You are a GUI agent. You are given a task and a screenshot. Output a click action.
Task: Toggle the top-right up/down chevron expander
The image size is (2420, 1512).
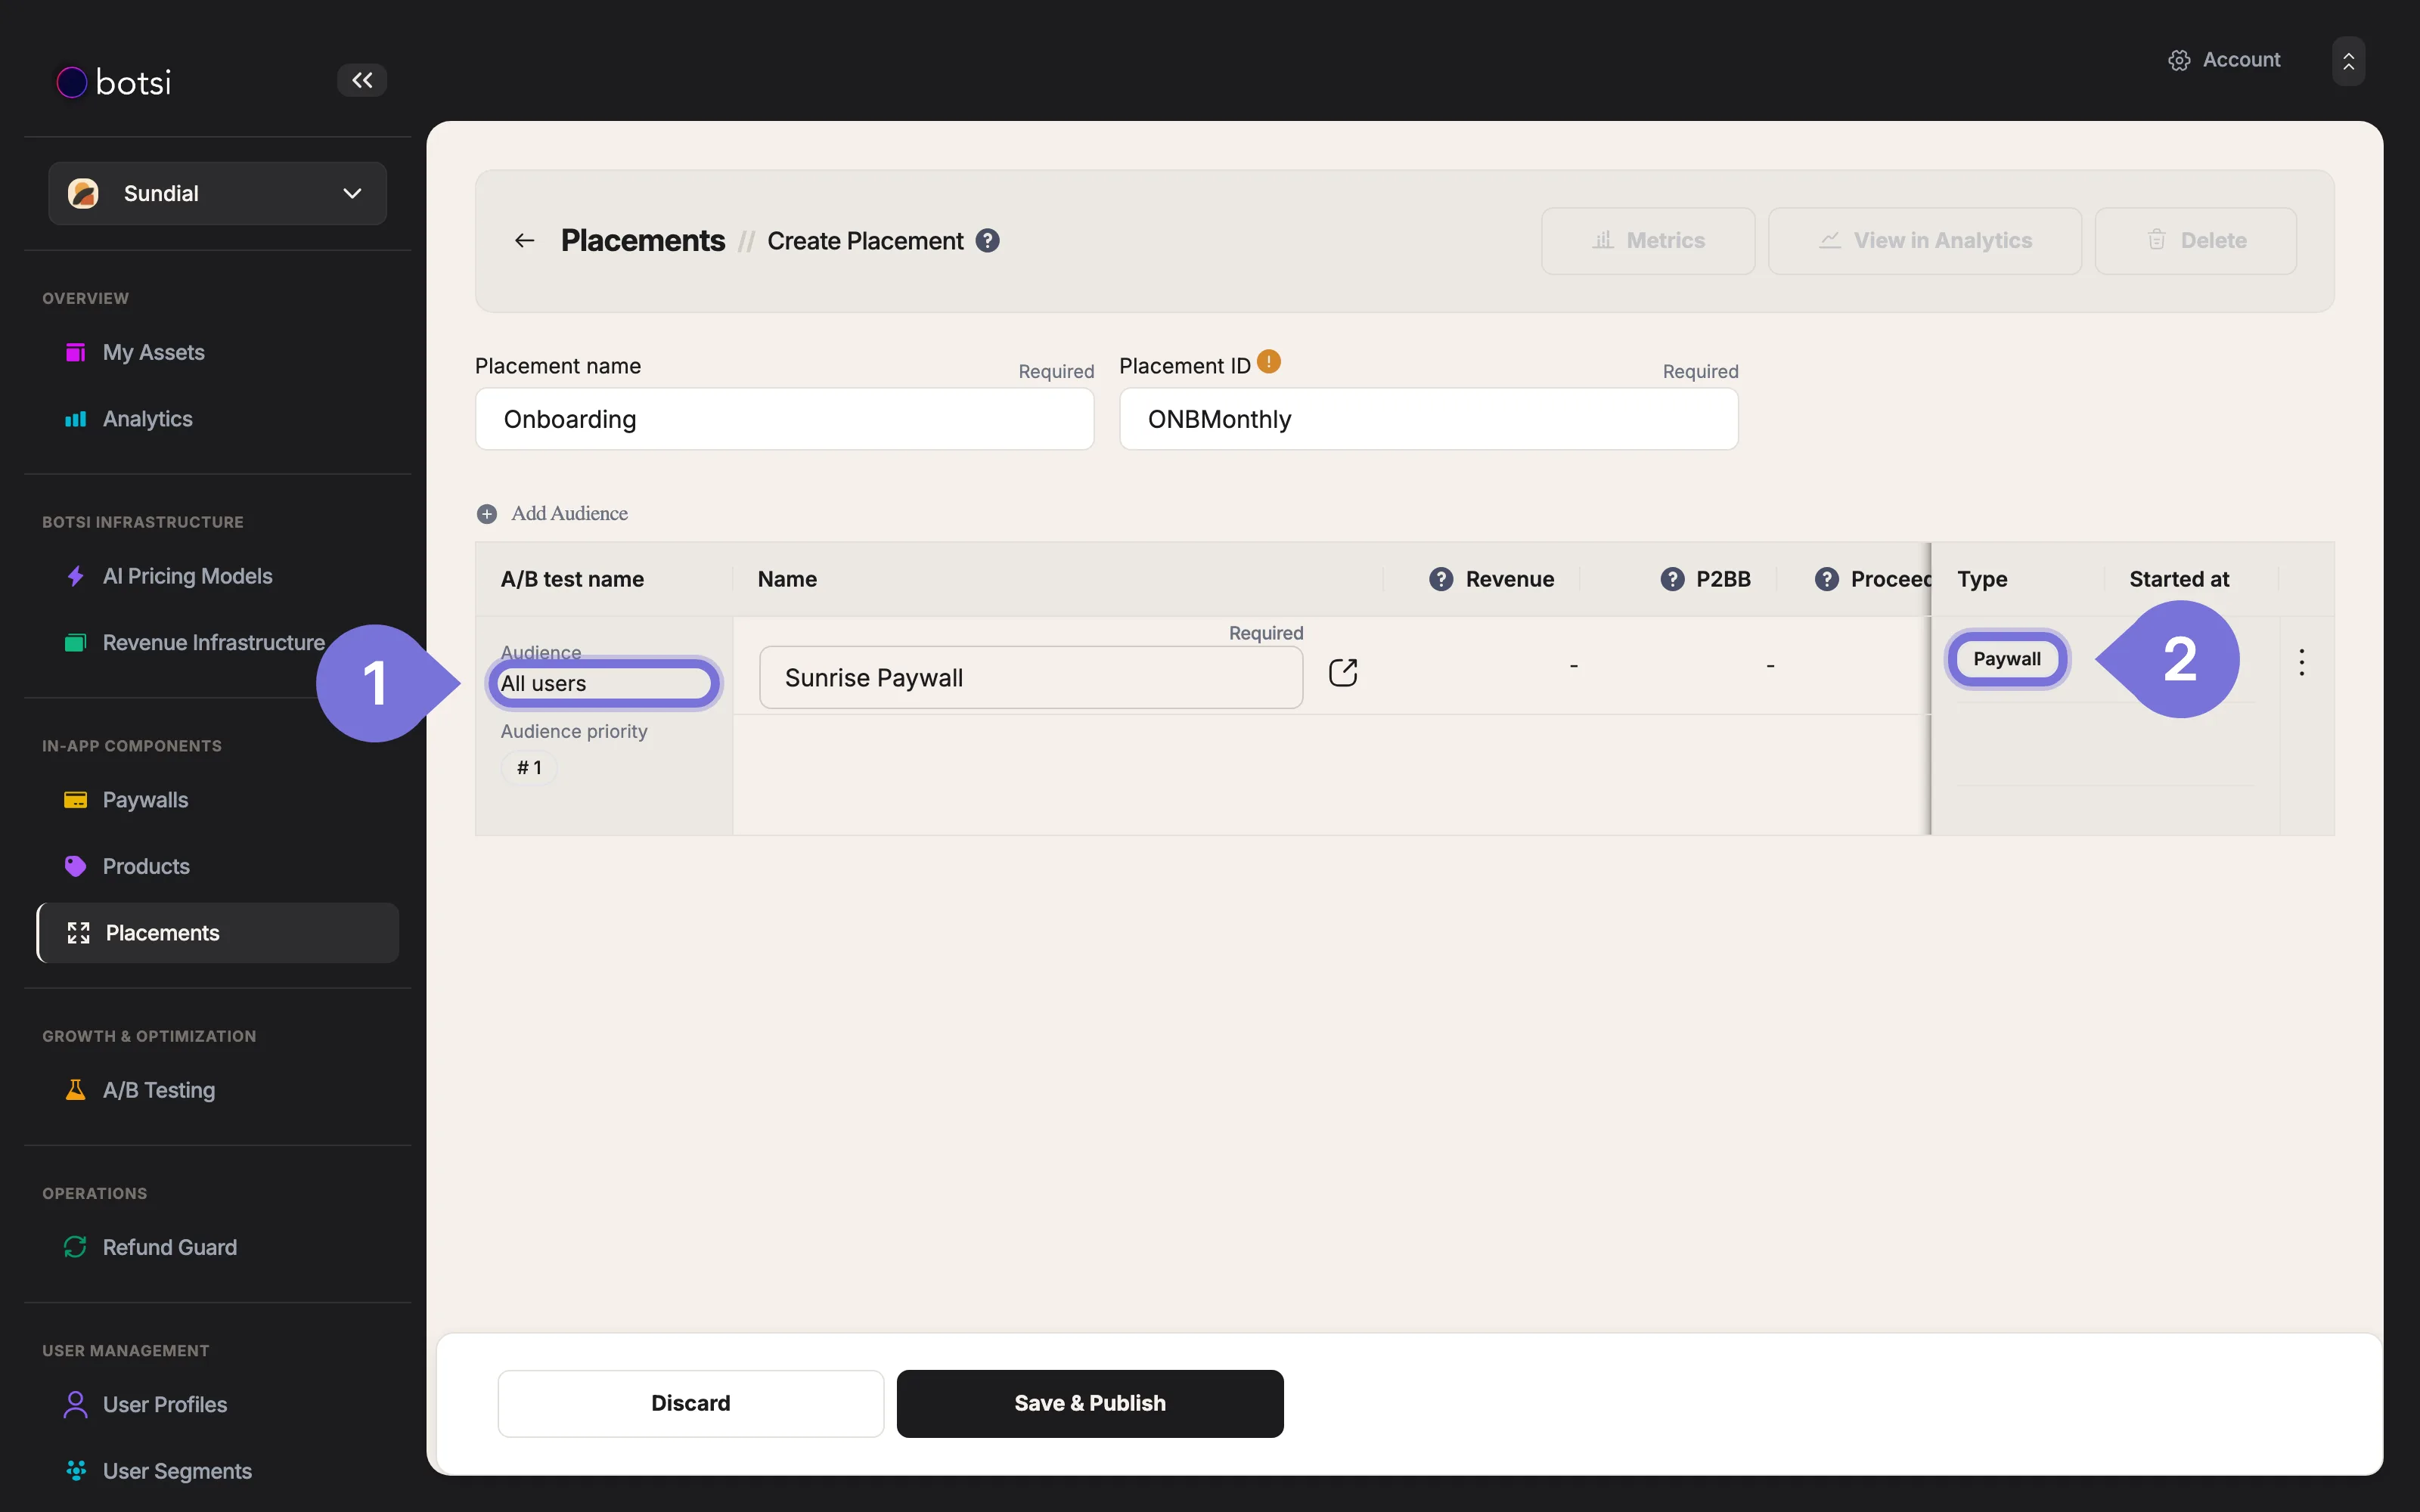(2348, 61)
